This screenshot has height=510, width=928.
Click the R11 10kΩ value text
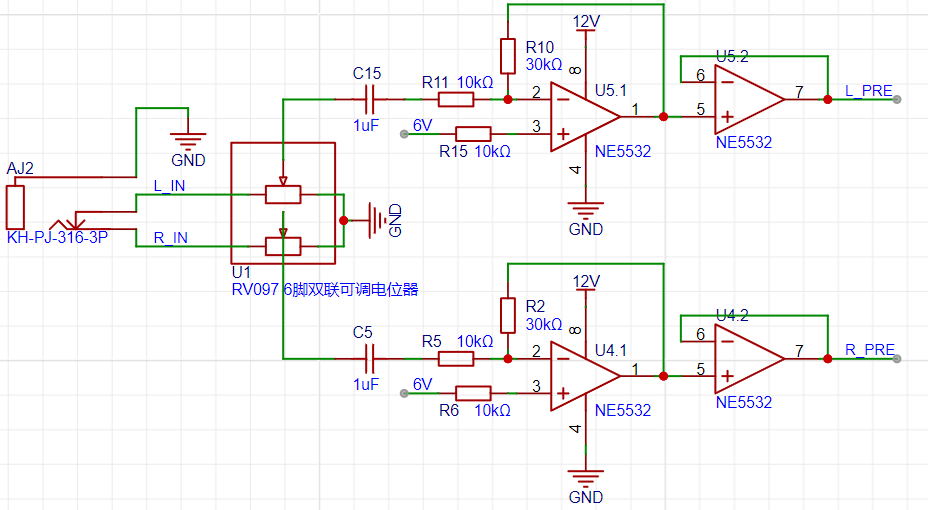pyautogui.click(x=475, y=82)
